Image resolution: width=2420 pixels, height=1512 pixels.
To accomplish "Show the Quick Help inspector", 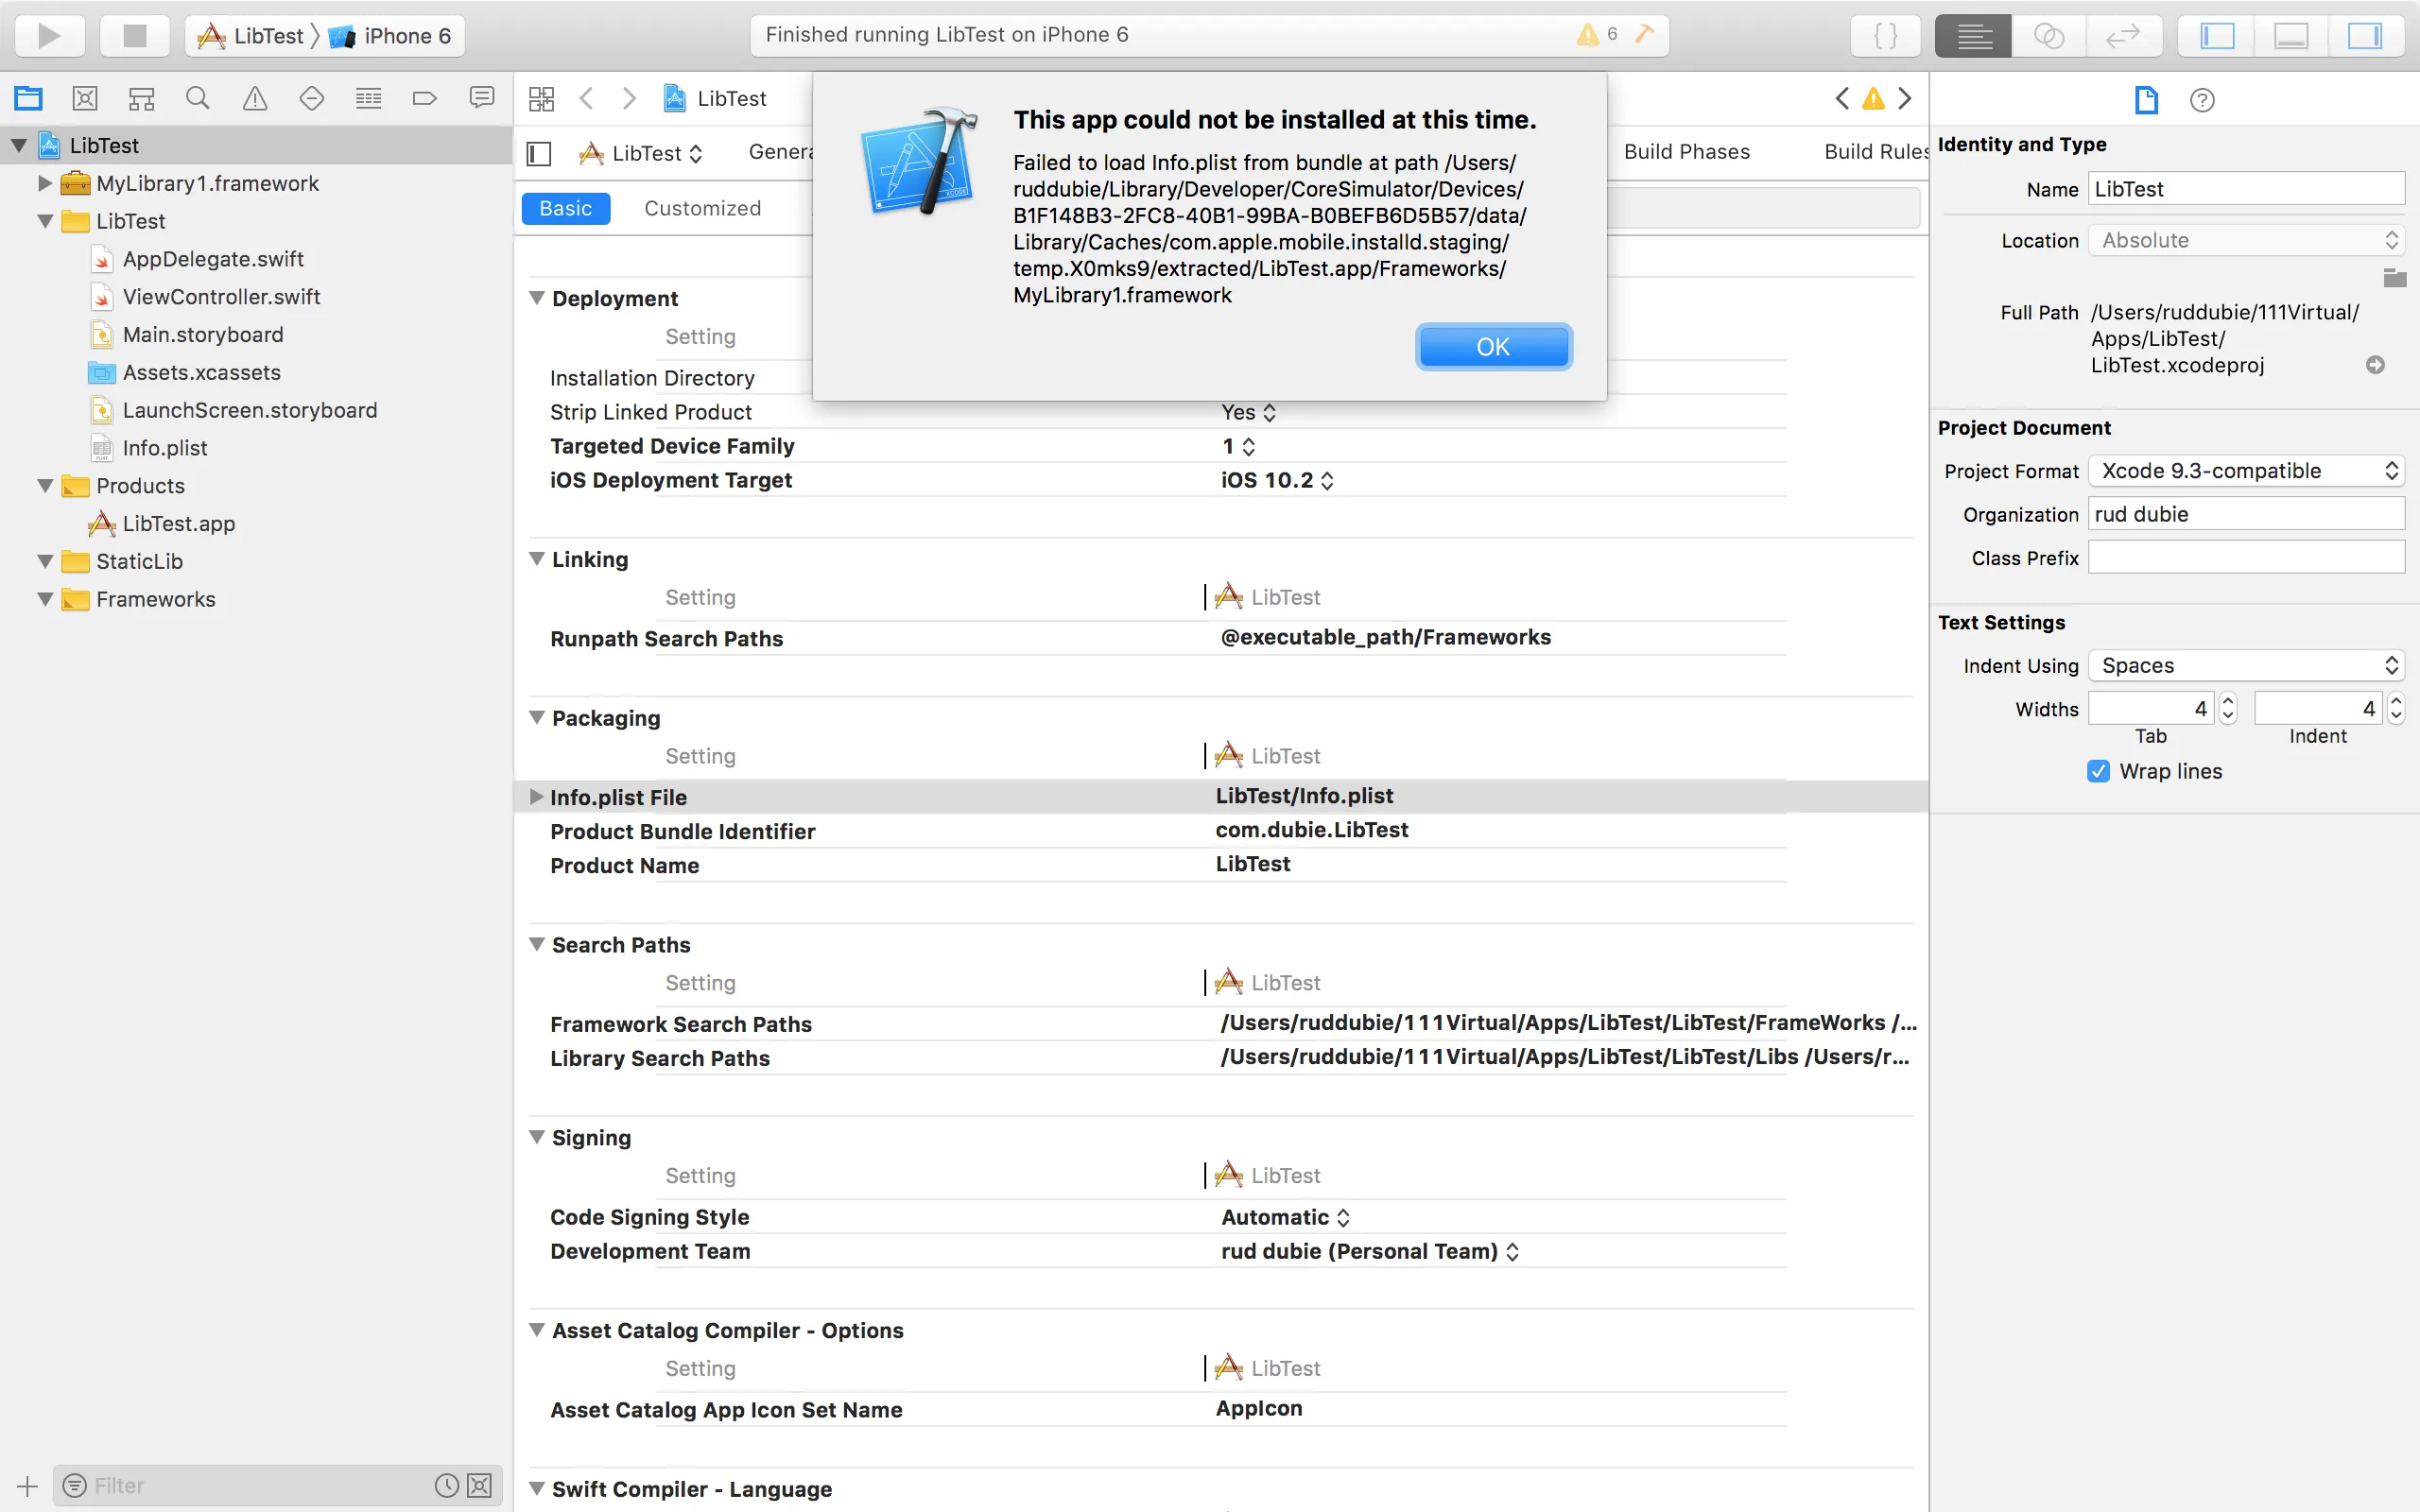I will click(x=2201, y=100).
